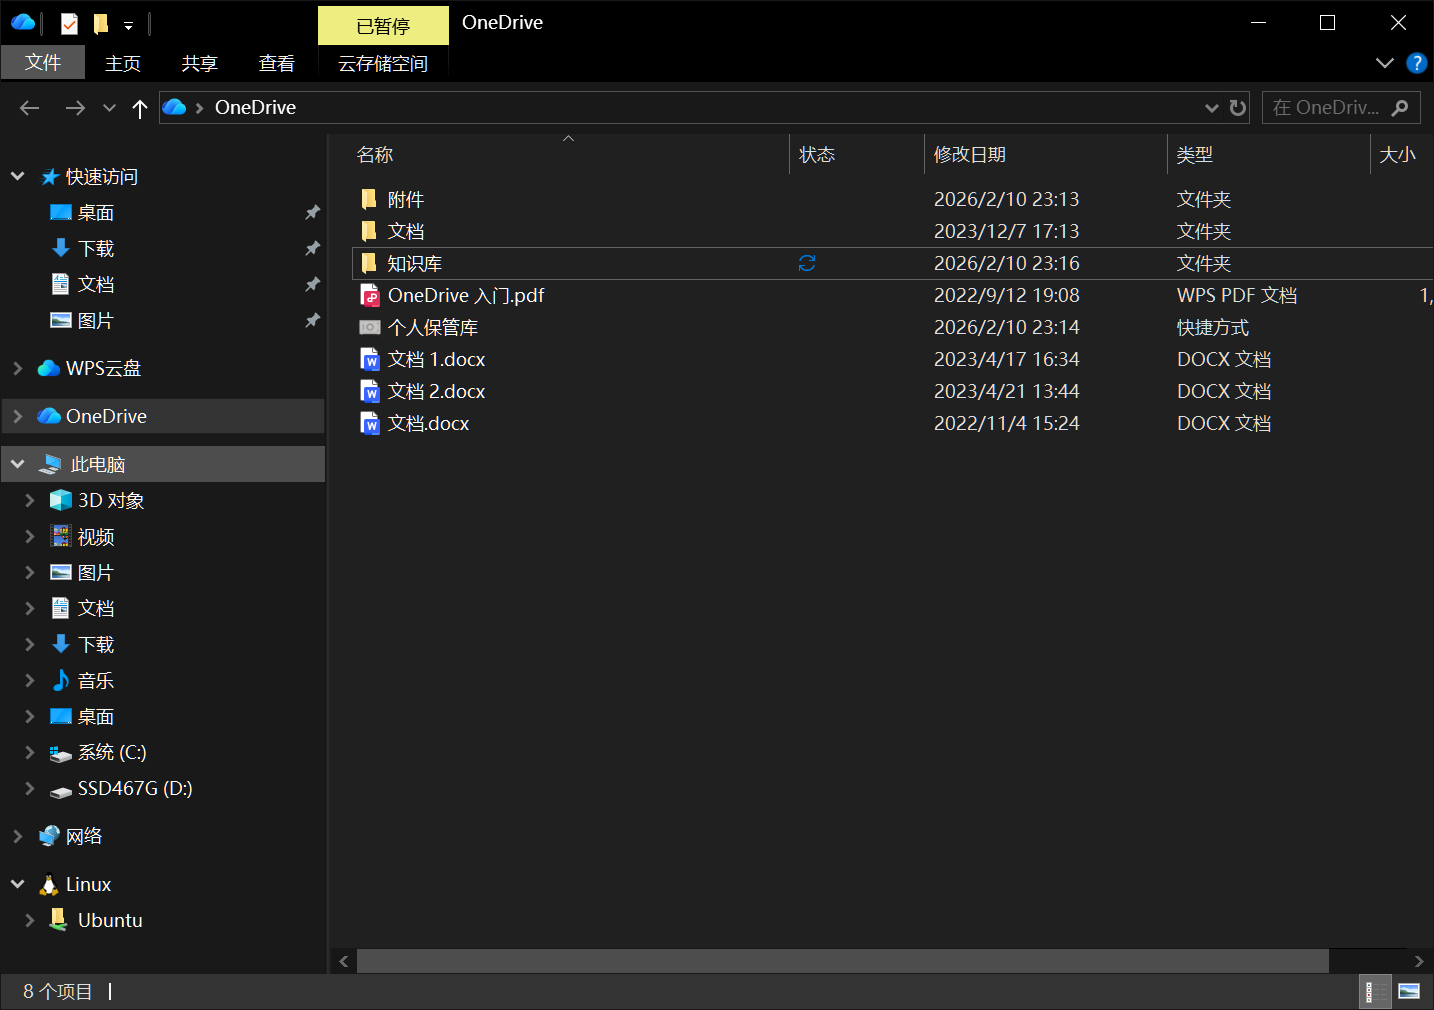Click the WPS PDF 文档 type cell
The width and height of the screenshot is (1434, 1010).
click(1237, 295)
